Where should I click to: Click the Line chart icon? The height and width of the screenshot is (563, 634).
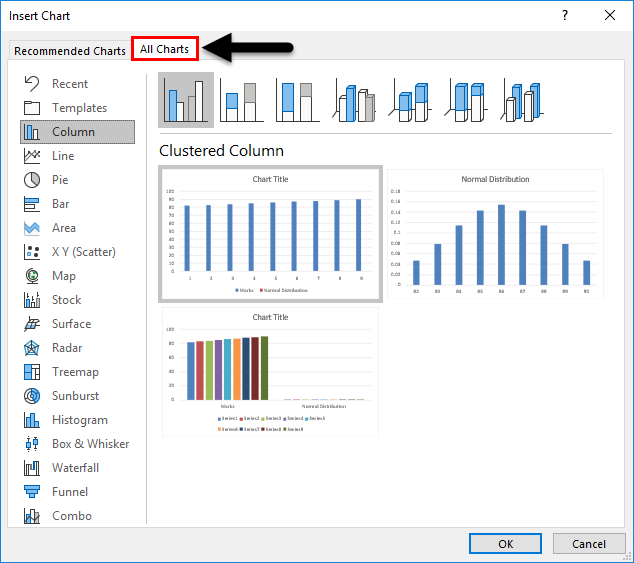[32, 156]
